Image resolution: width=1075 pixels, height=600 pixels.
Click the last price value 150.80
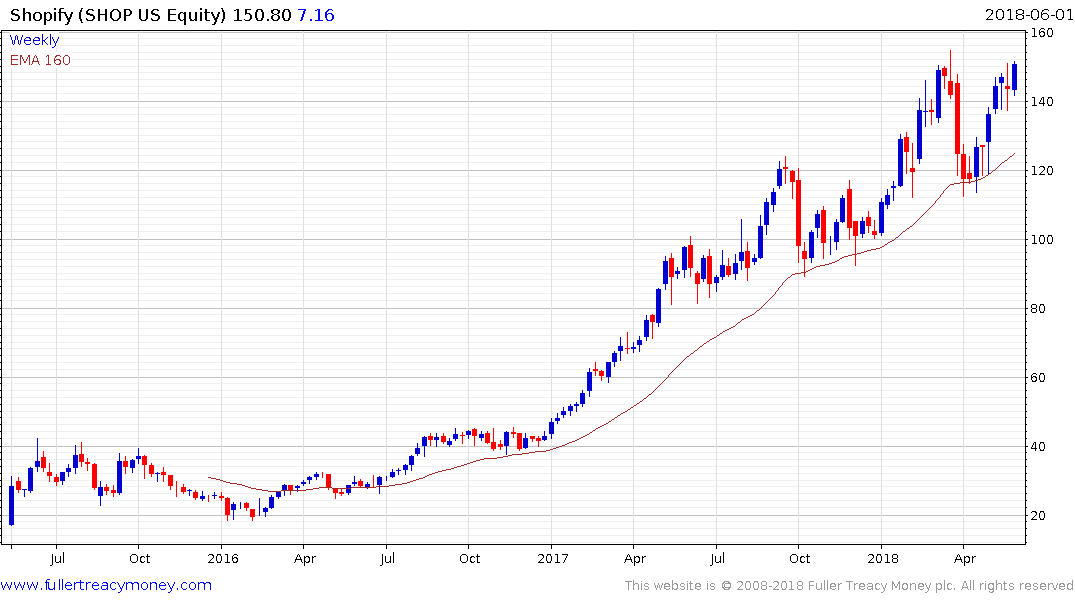click(x=262, y=14)
